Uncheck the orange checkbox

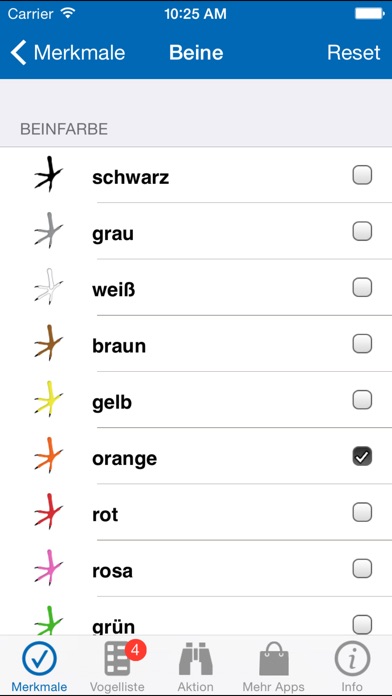(362, 456)
